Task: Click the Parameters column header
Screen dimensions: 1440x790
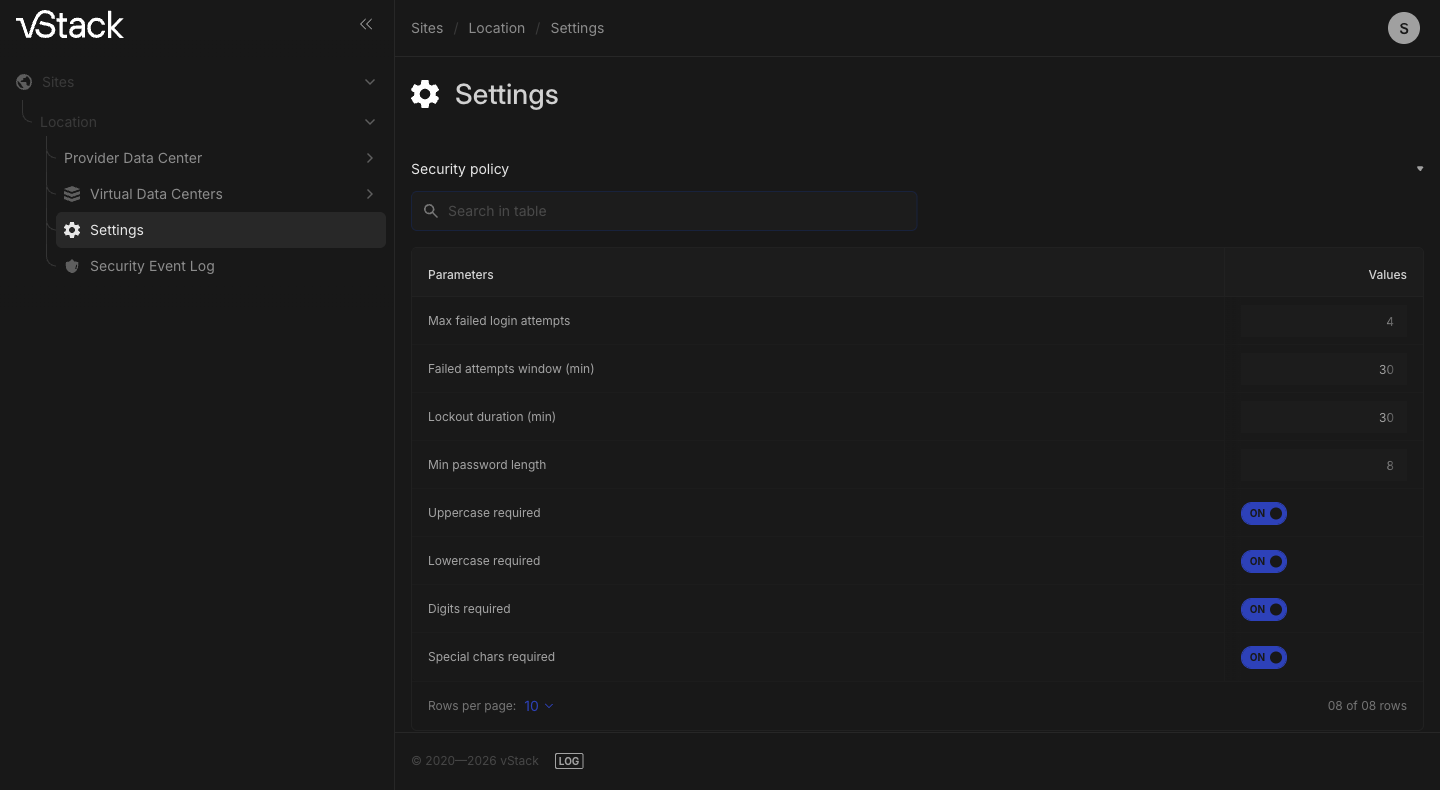Action: pyautogui.click(x=461, y=274)
